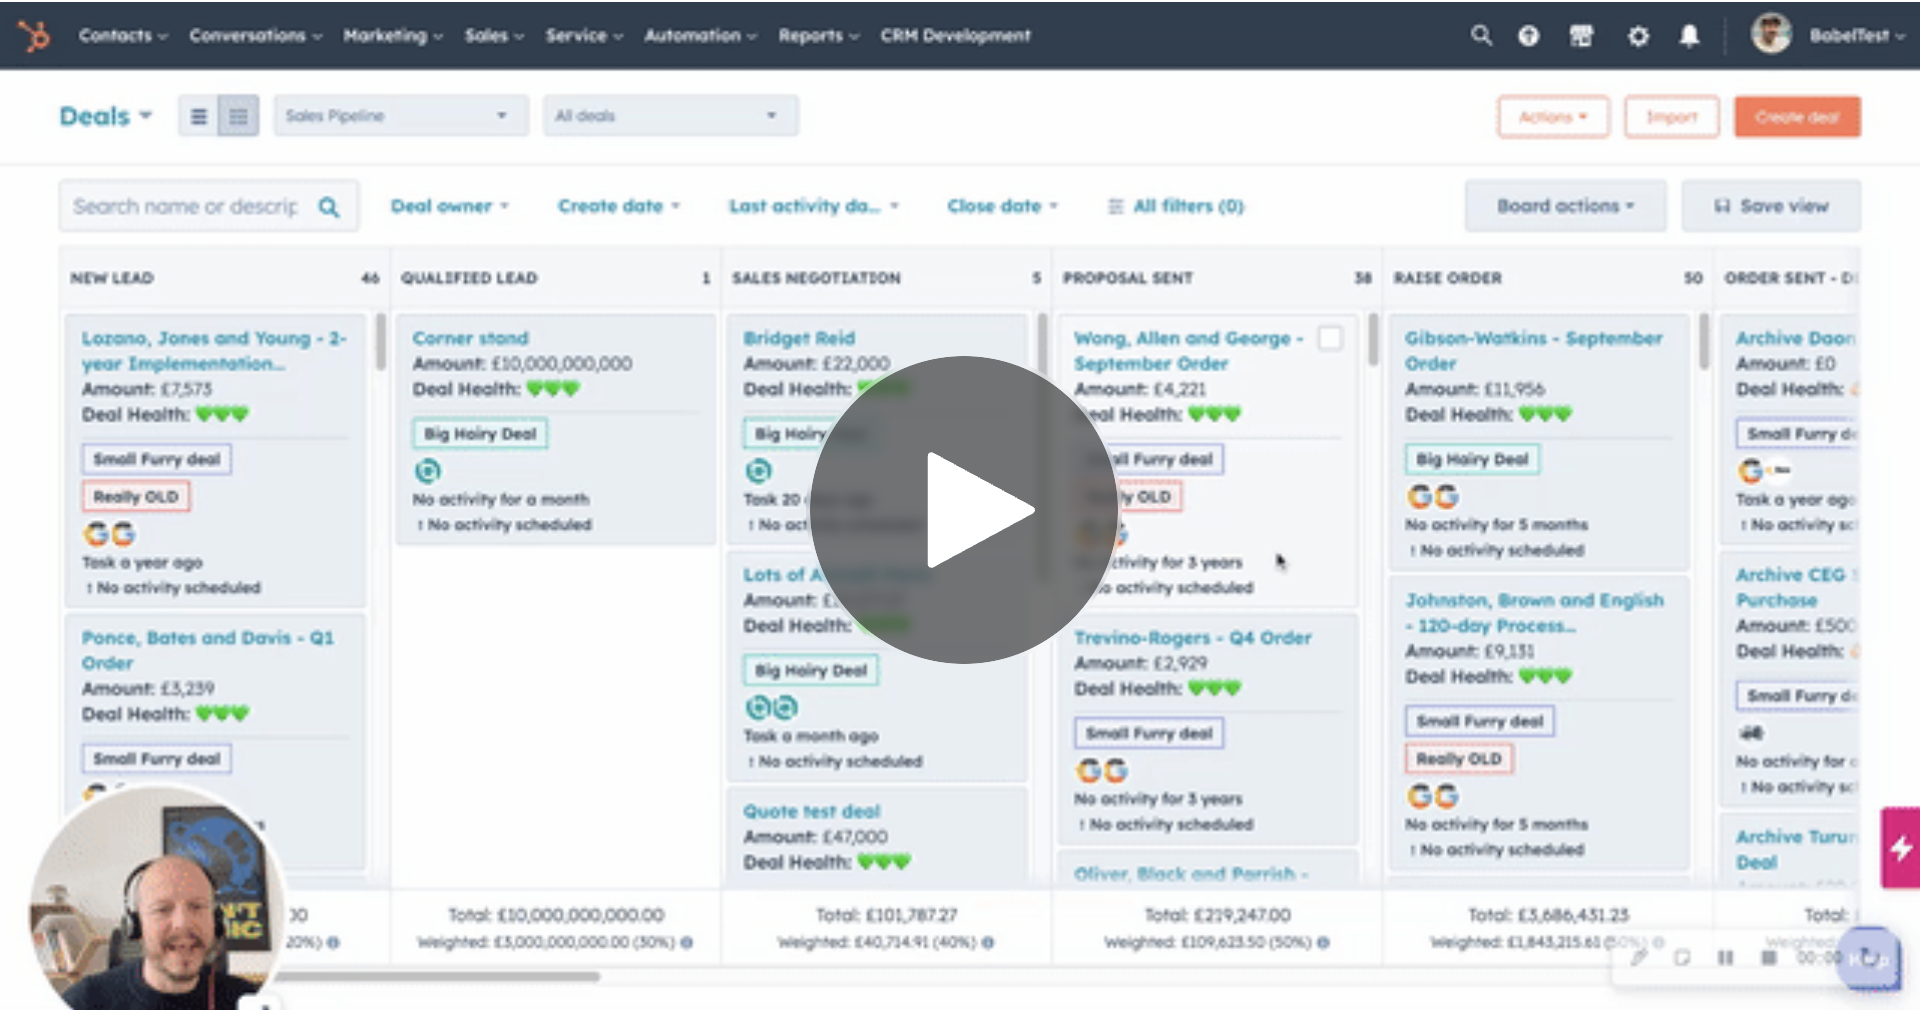Switch to list view icon
This screenshot has width=1926, height=1014.
point(200,116)
